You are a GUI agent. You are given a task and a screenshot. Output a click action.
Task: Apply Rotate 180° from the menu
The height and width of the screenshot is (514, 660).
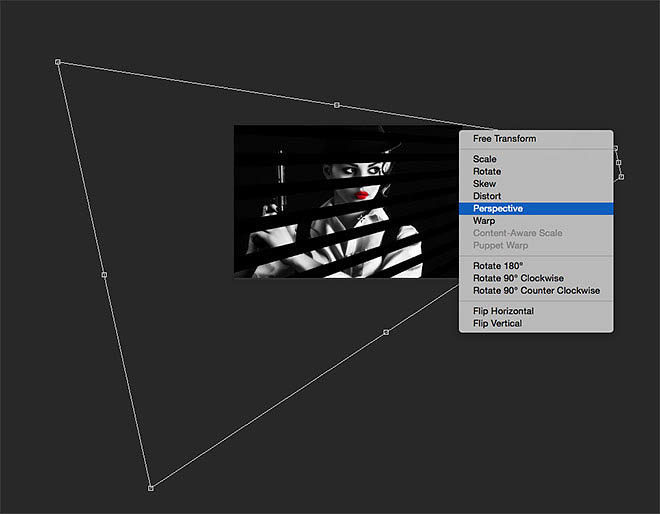point(500,265)
